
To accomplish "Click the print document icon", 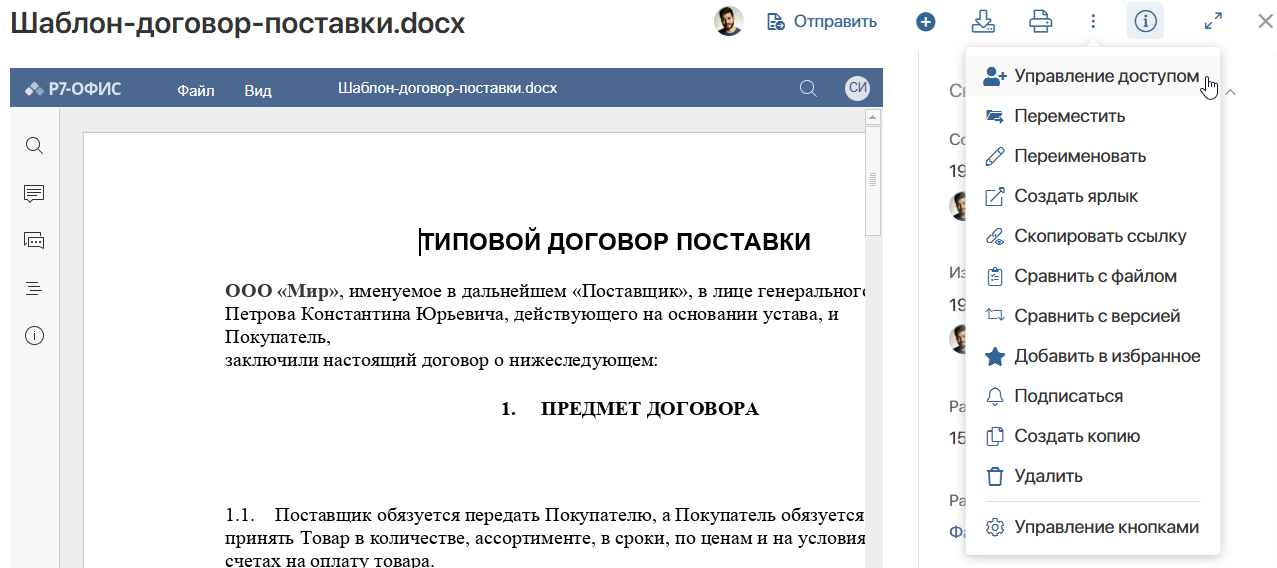I will click(x=1041, y=21).
